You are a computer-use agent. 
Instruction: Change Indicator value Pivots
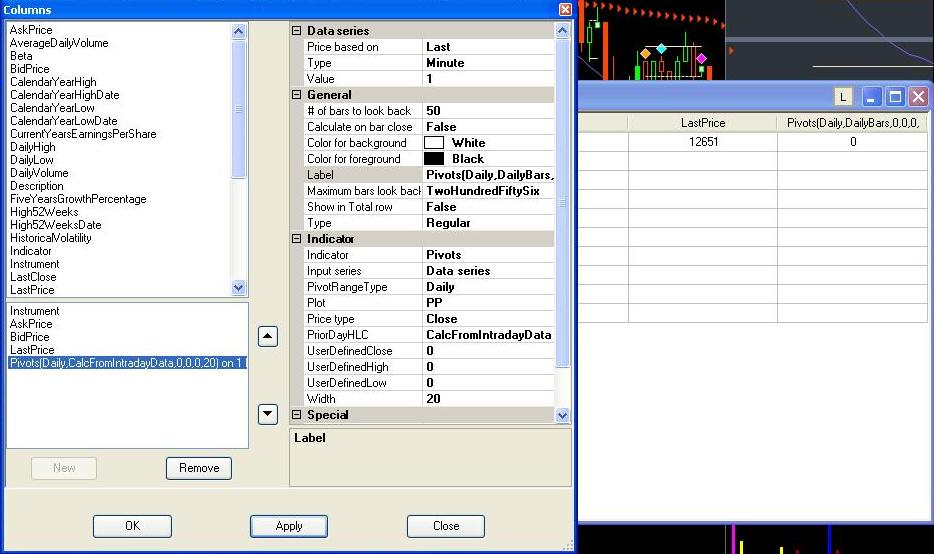tap(488, 255)
